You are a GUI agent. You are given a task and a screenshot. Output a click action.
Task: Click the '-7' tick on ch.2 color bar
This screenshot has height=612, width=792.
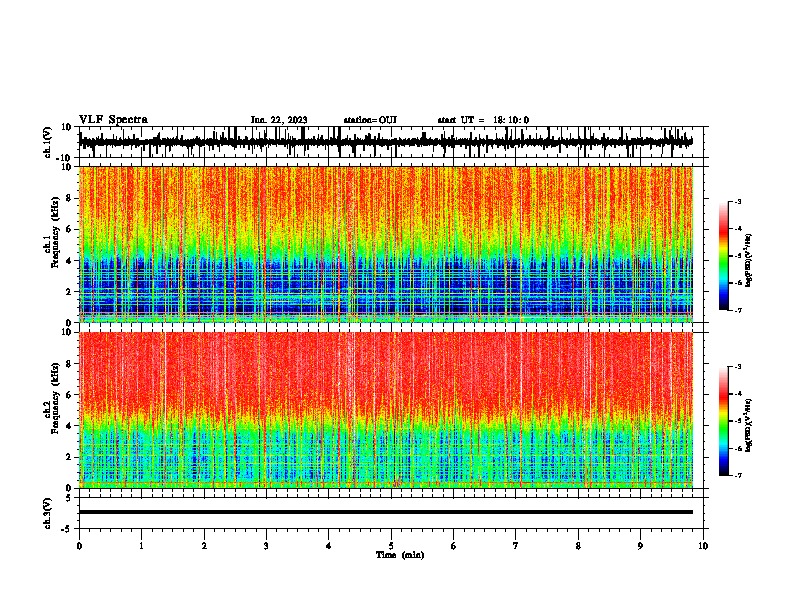coord(738,475)
